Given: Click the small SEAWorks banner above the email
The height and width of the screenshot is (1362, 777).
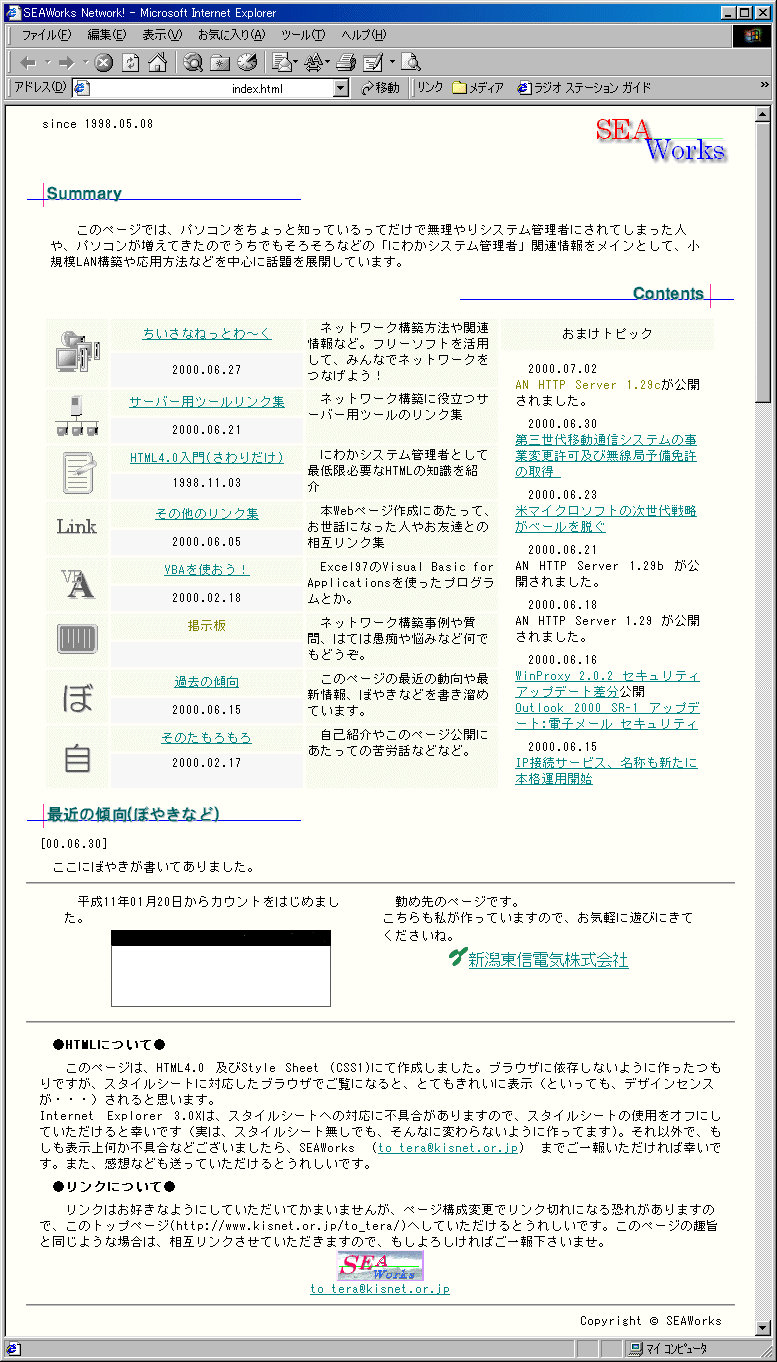Looking at the screenshot, I should point(380,1266).
